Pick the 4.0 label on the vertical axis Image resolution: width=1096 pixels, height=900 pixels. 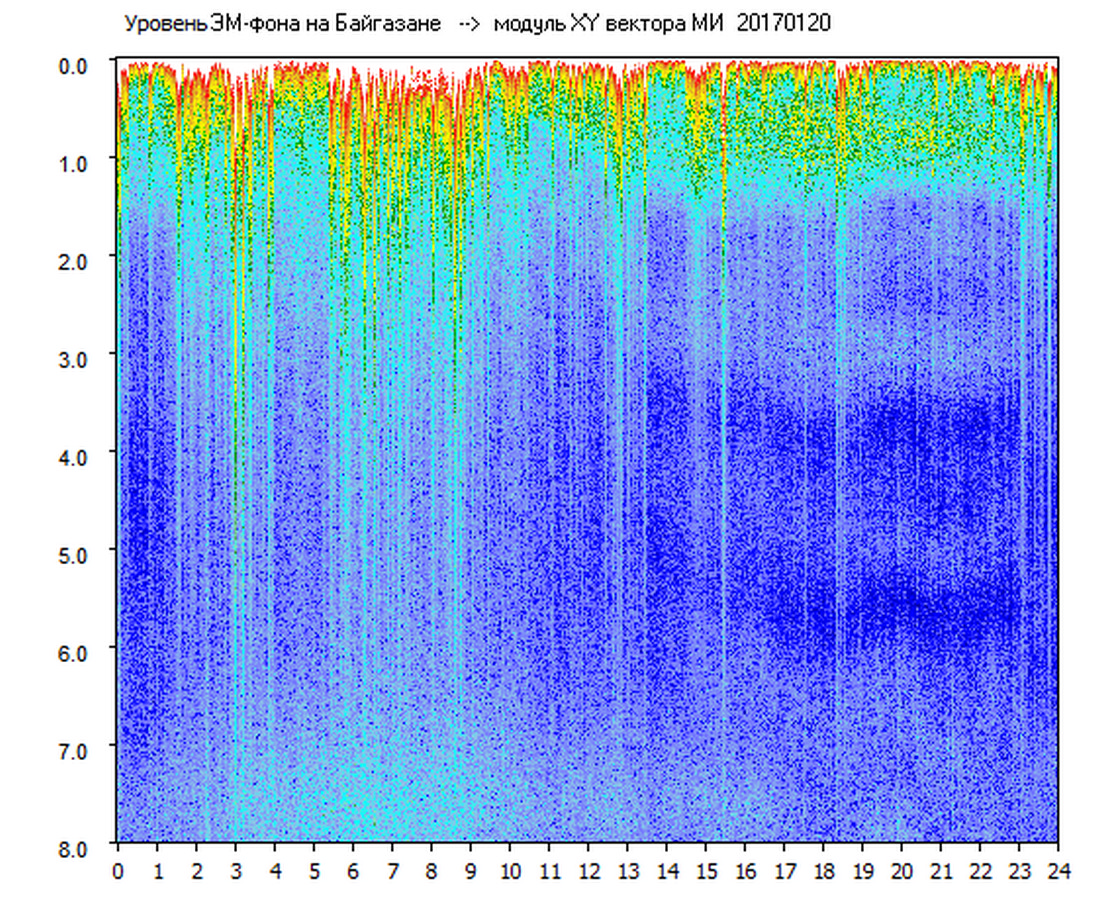[x=76, y=455]
